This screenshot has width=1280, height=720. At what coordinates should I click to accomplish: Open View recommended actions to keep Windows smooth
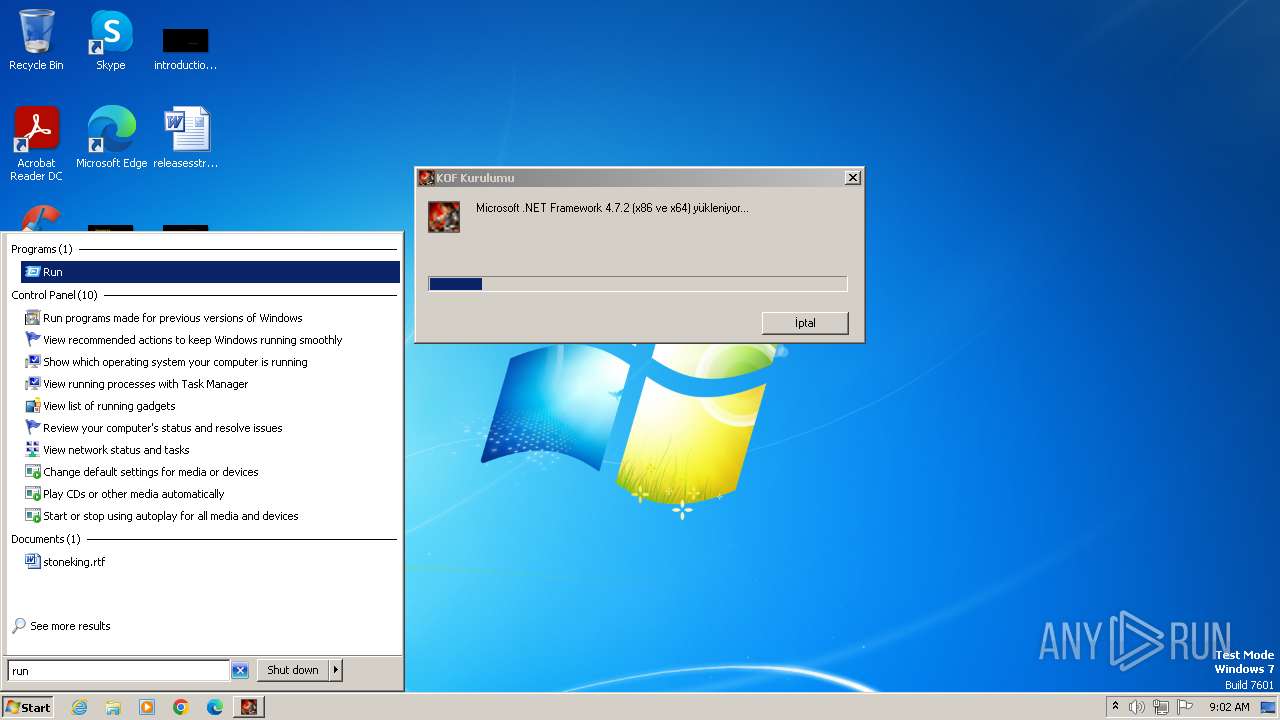(x=183, y=340)
